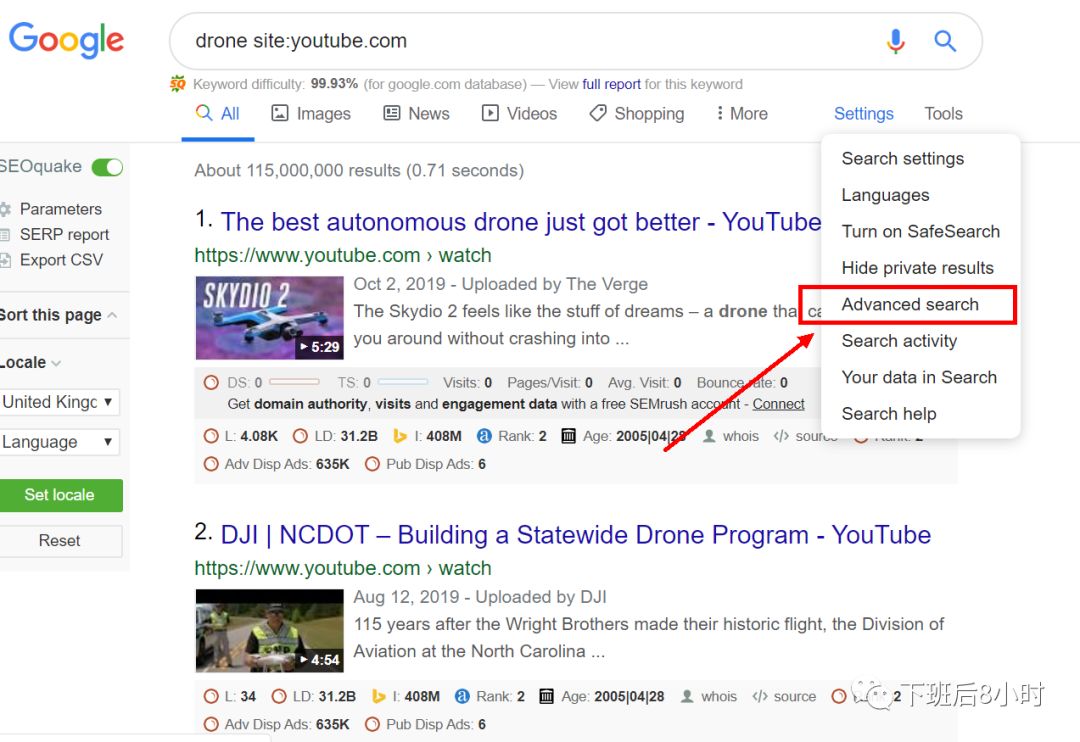Screen dimensions: 1080x742
Task: Click the DS circle icon in first result
Action: click(211, 382)
